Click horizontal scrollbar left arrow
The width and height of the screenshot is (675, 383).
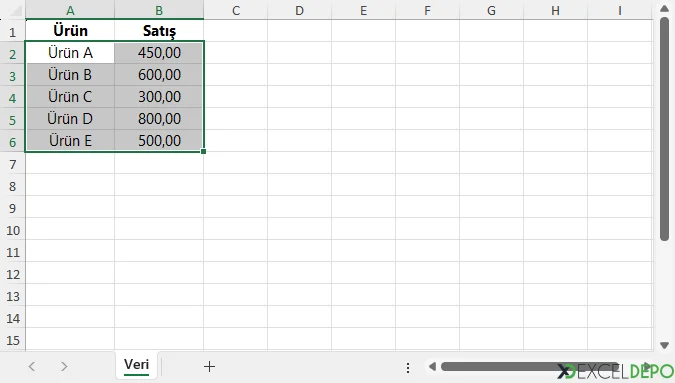(432, 367)
